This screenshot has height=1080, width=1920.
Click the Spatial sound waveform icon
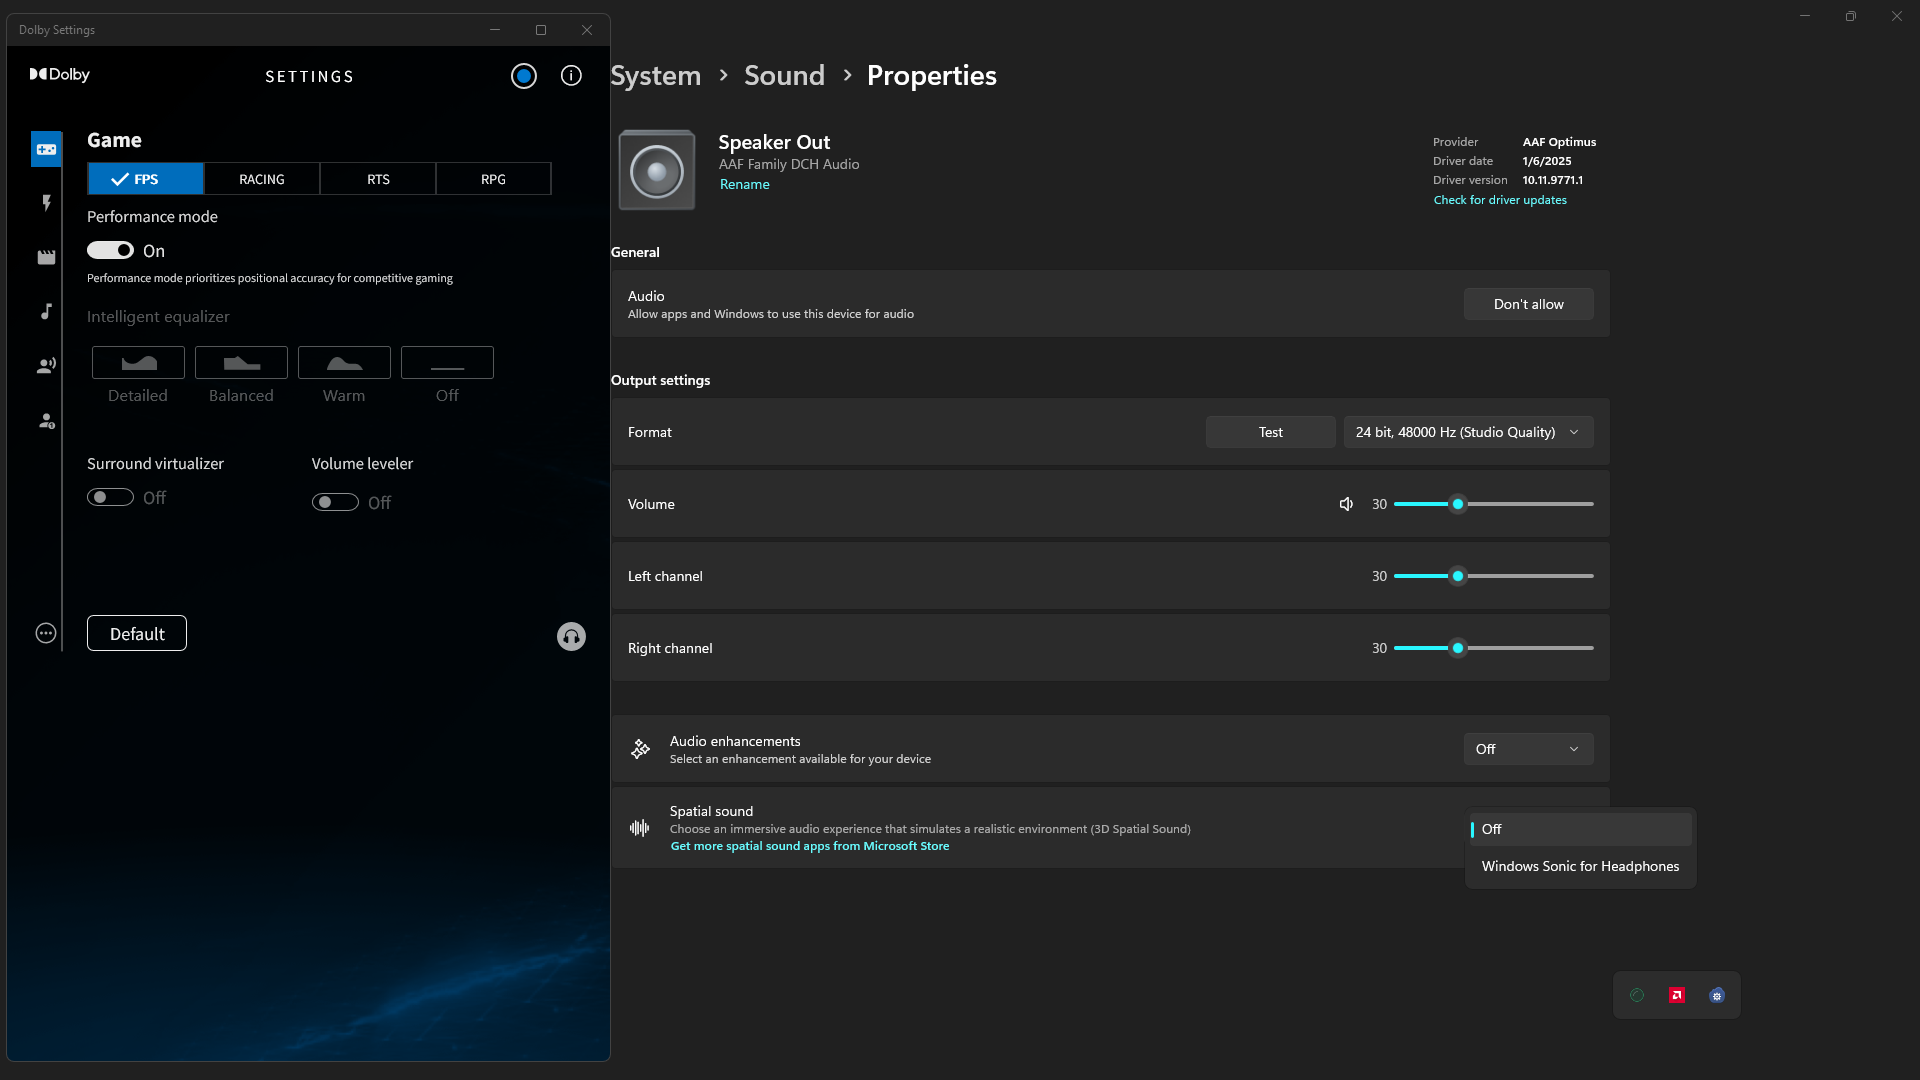pyautogui.click(x=640, y=828)
